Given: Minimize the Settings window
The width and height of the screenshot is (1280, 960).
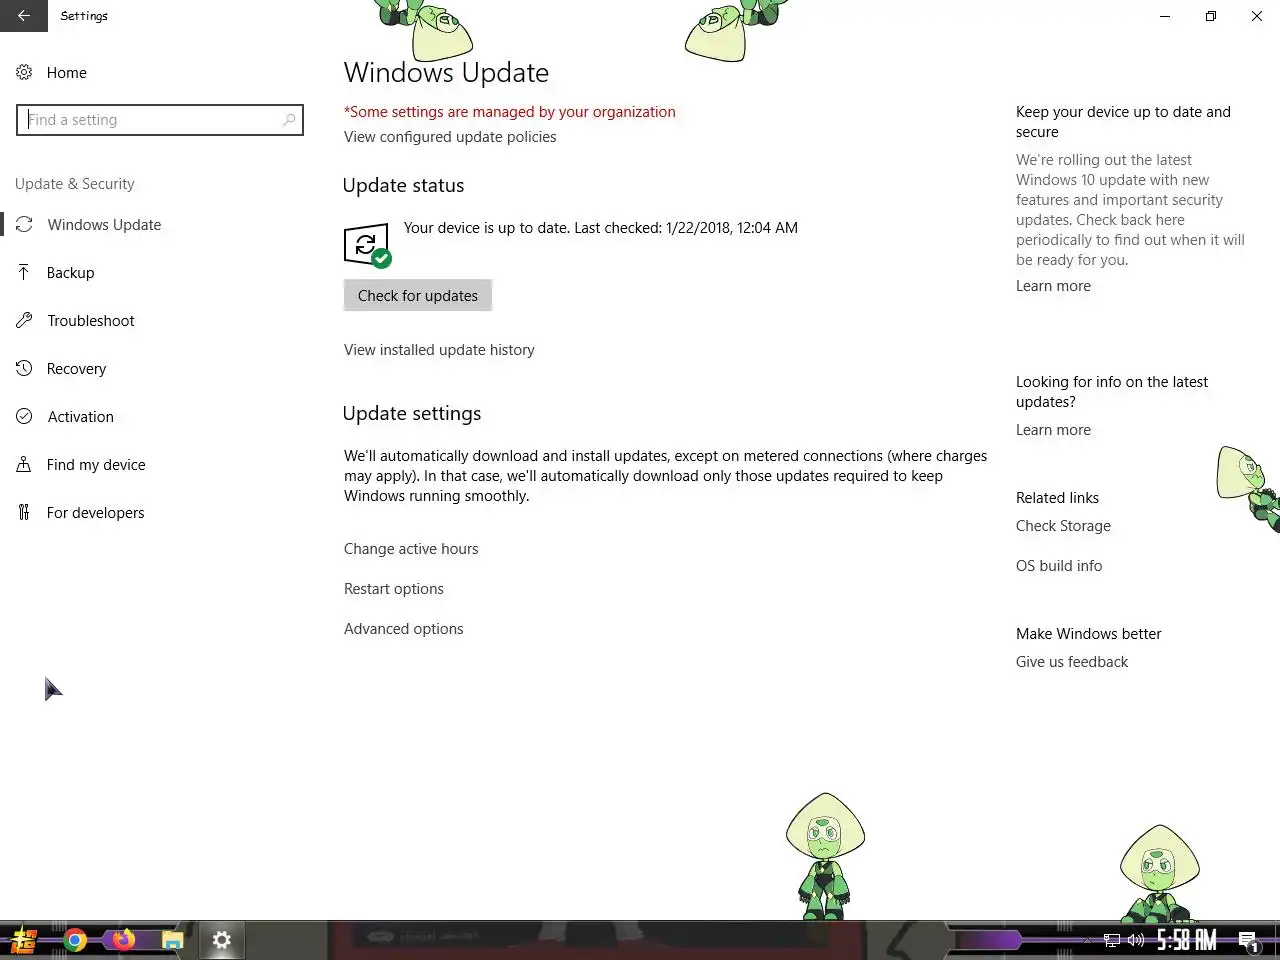Looking at the screenshot, I should coord(1164,16).
